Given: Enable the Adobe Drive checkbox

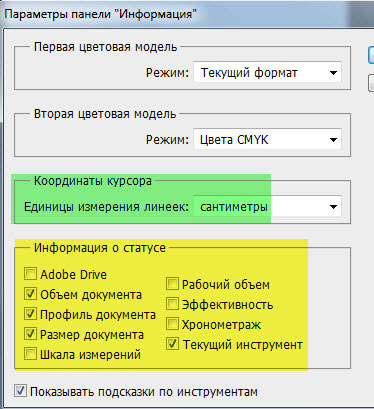Looking at the screenshot, I should [30, 274].
